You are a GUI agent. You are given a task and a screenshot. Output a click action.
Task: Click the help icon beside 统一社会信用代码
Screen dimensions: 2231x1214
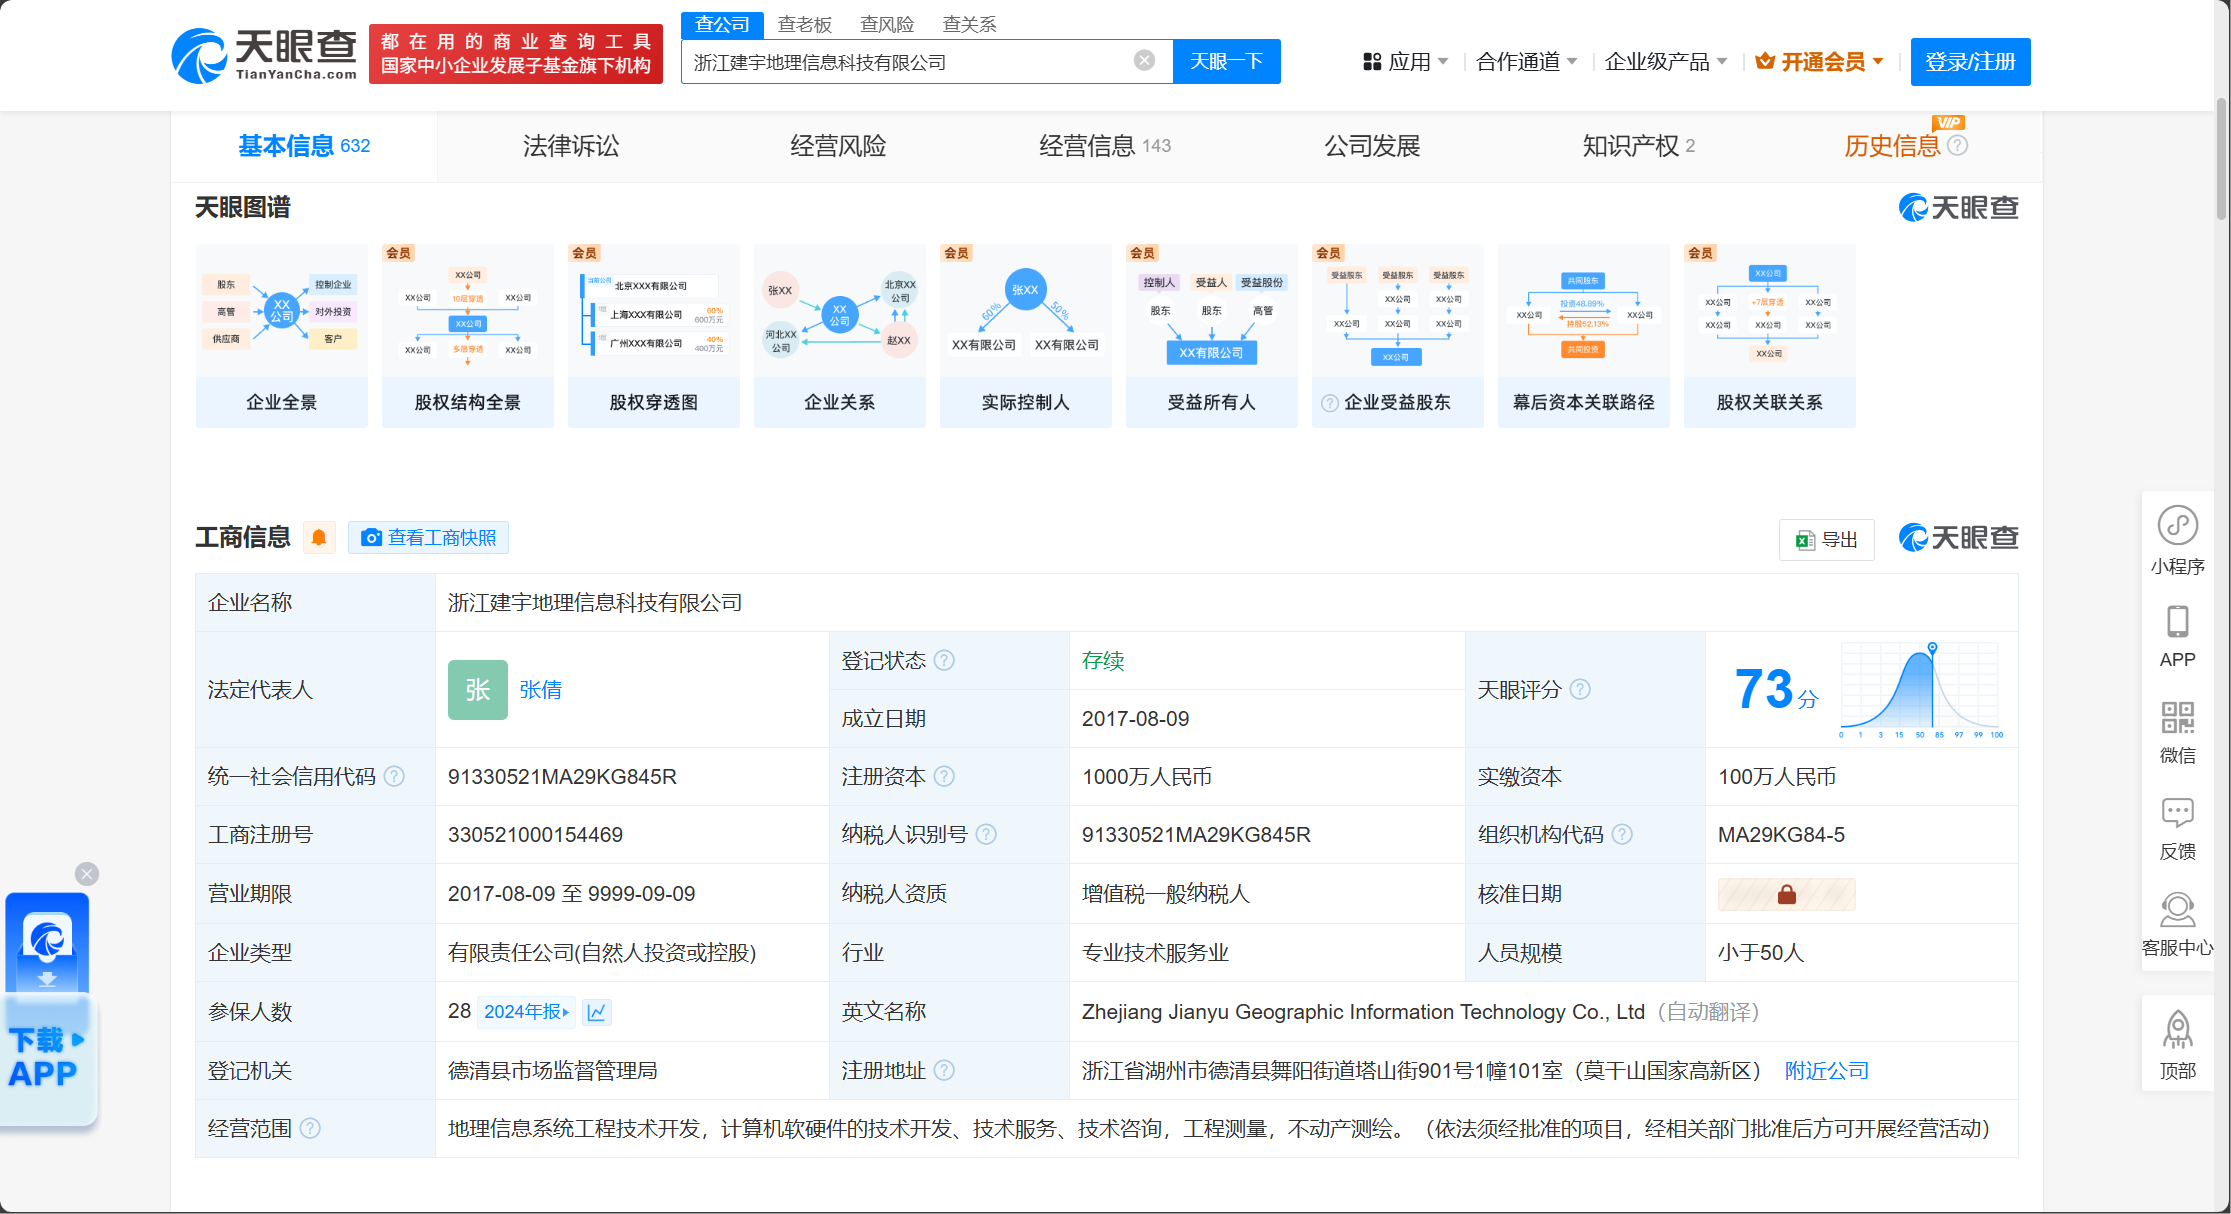coord(395,776)
